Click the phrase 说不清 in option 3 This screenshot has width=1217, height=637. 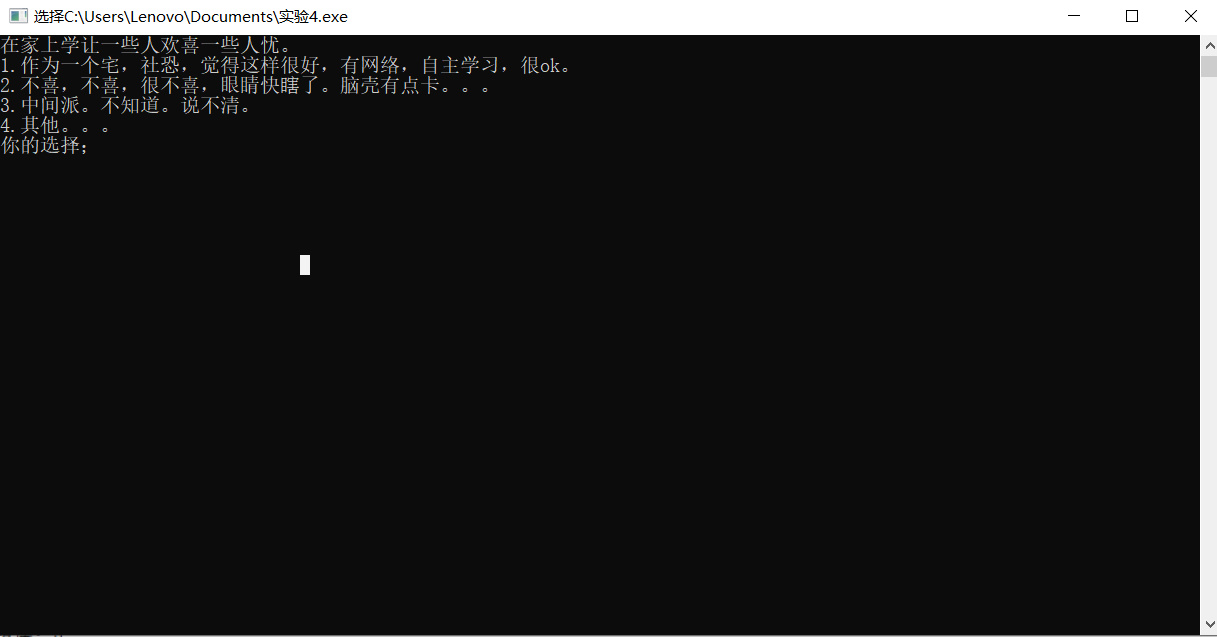tap(211, 106)
